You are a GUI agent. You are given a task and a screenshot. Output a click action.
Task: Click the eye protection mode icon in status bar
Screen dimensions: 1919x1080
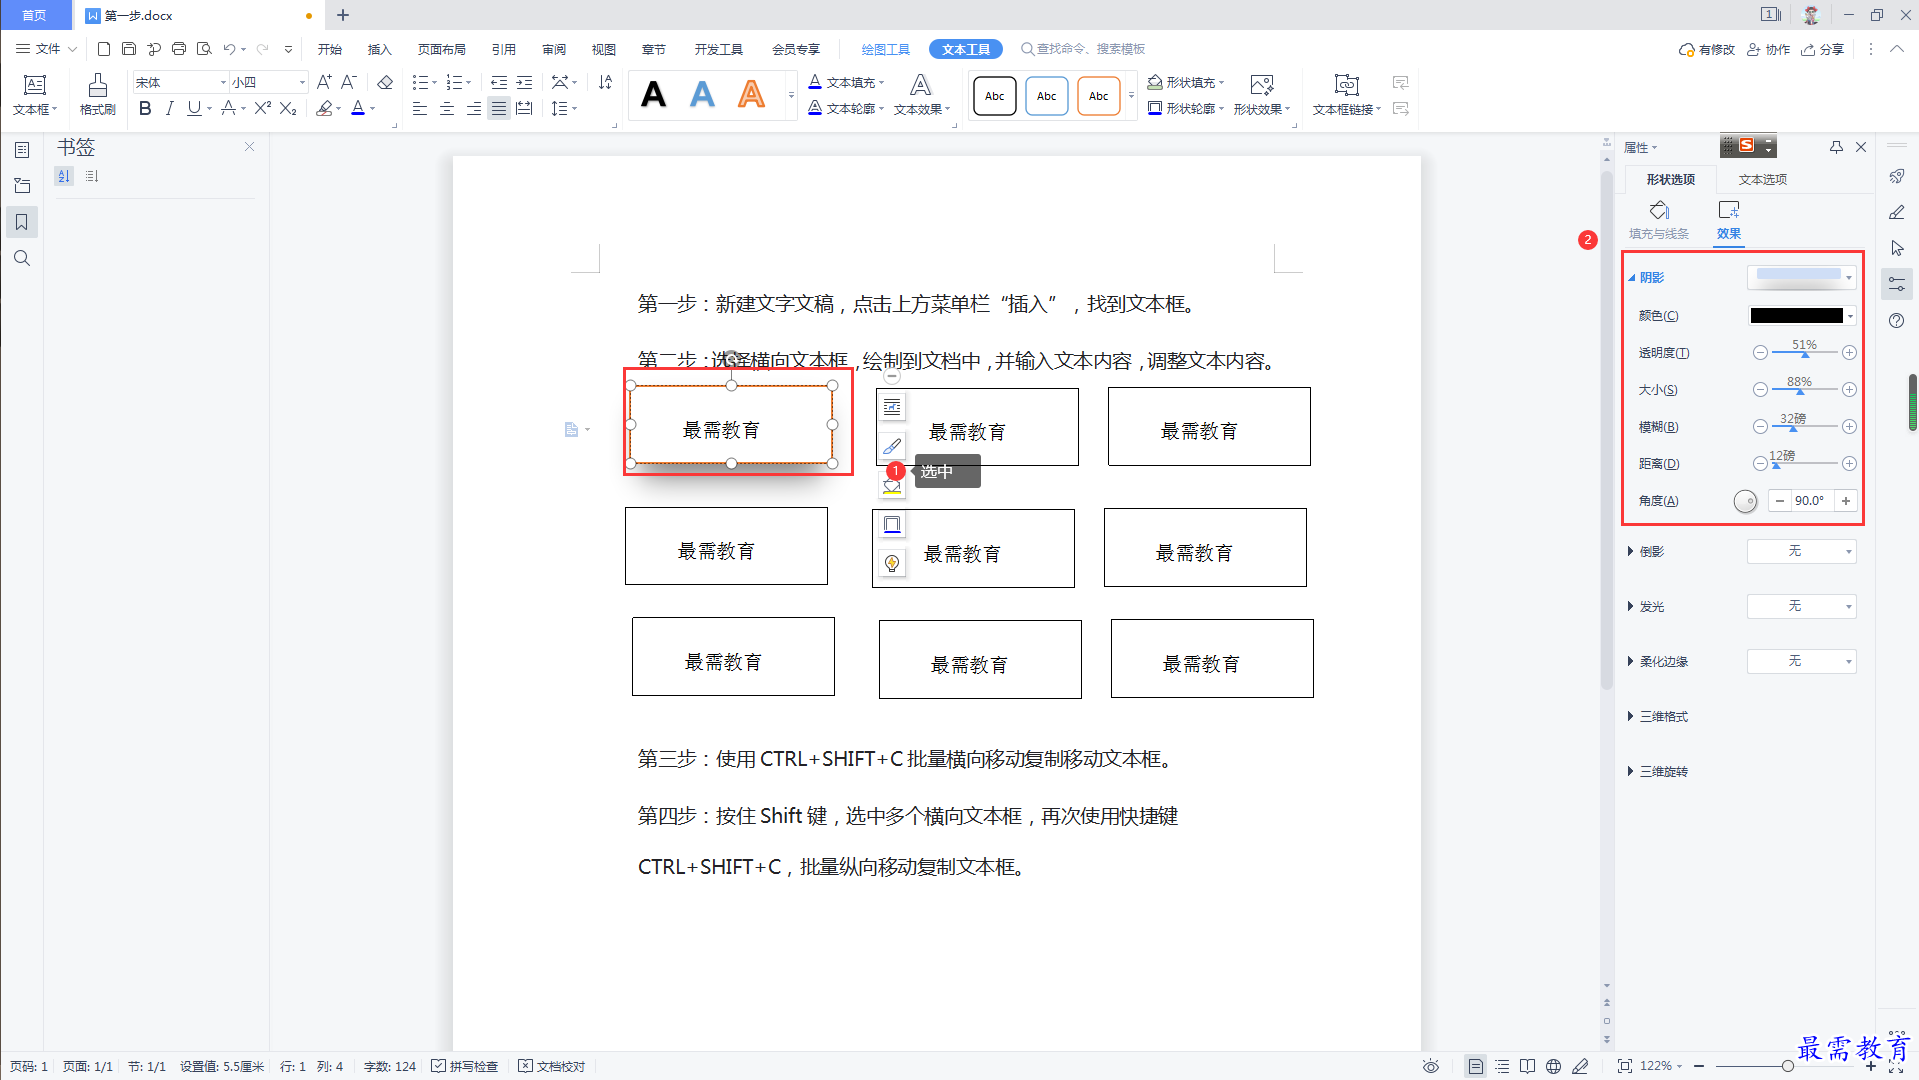pos(1431,1066)
